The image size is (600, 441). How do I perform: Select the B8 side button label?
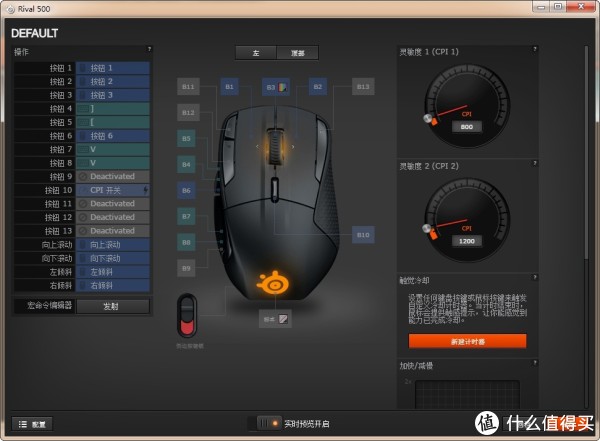coord(186,242)
